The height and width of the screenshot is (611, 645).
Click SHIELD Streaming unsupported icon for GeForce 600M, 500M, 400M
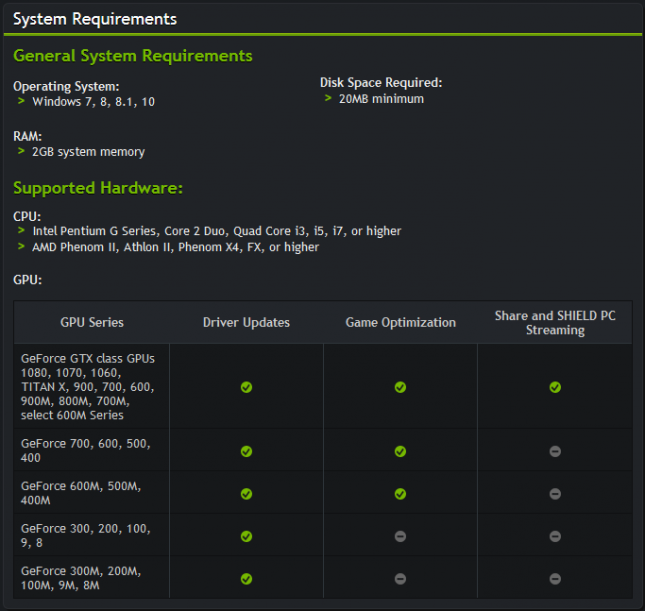[x=555, y=494]
